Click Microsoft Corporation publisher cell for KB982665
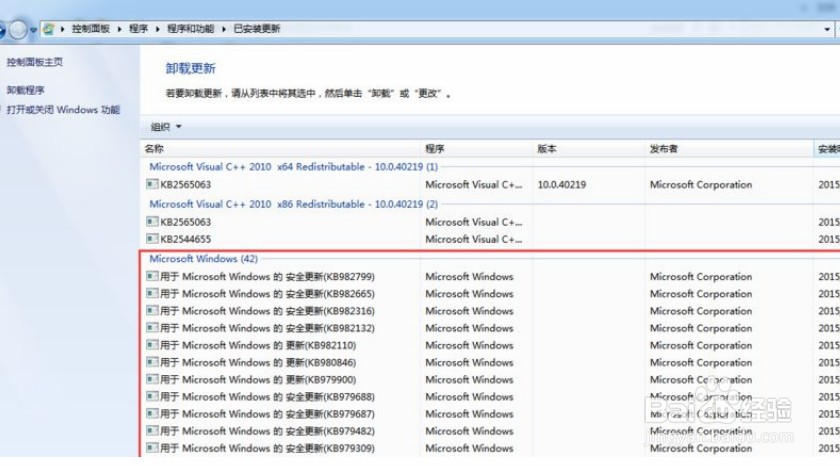 [x=701, y=294]
